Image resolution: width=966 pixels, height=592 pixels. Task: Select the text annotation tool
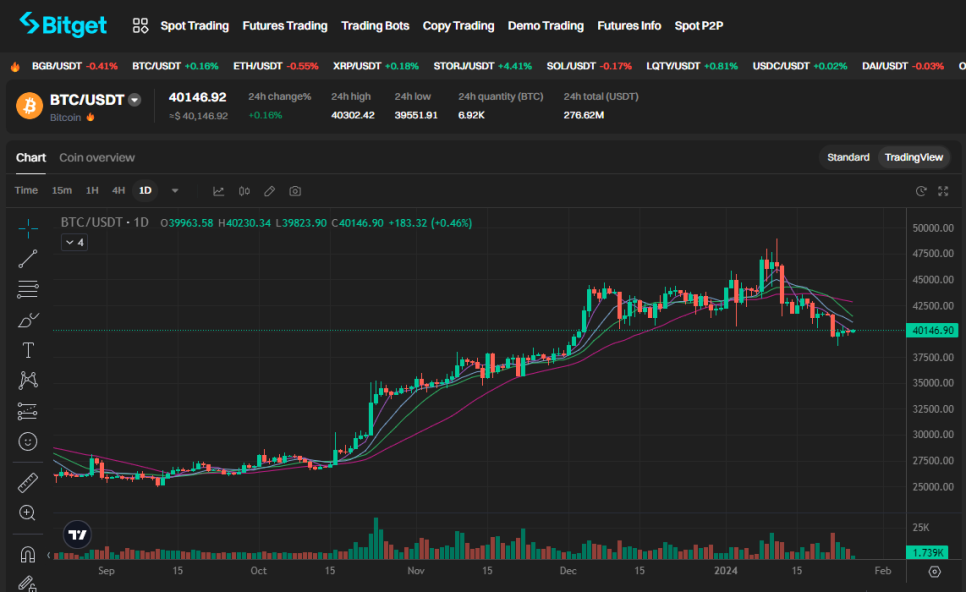coord(28,351)
